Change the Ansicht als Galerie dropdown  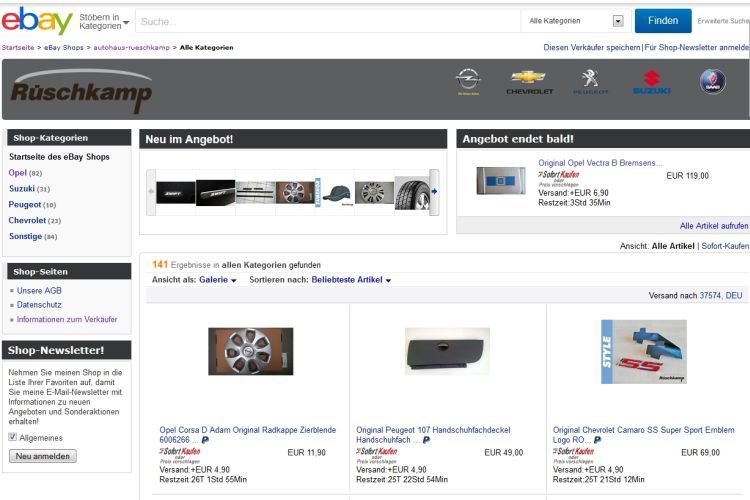(x=218, y=280)
